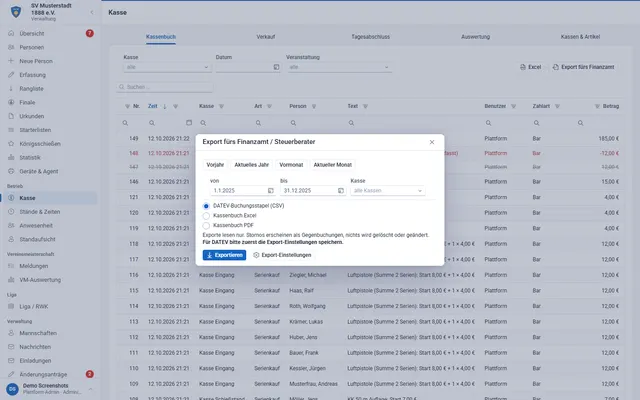Screen dimensions: 640x400
Task: Open filter funnel for Person column
Action: [314, 107]
